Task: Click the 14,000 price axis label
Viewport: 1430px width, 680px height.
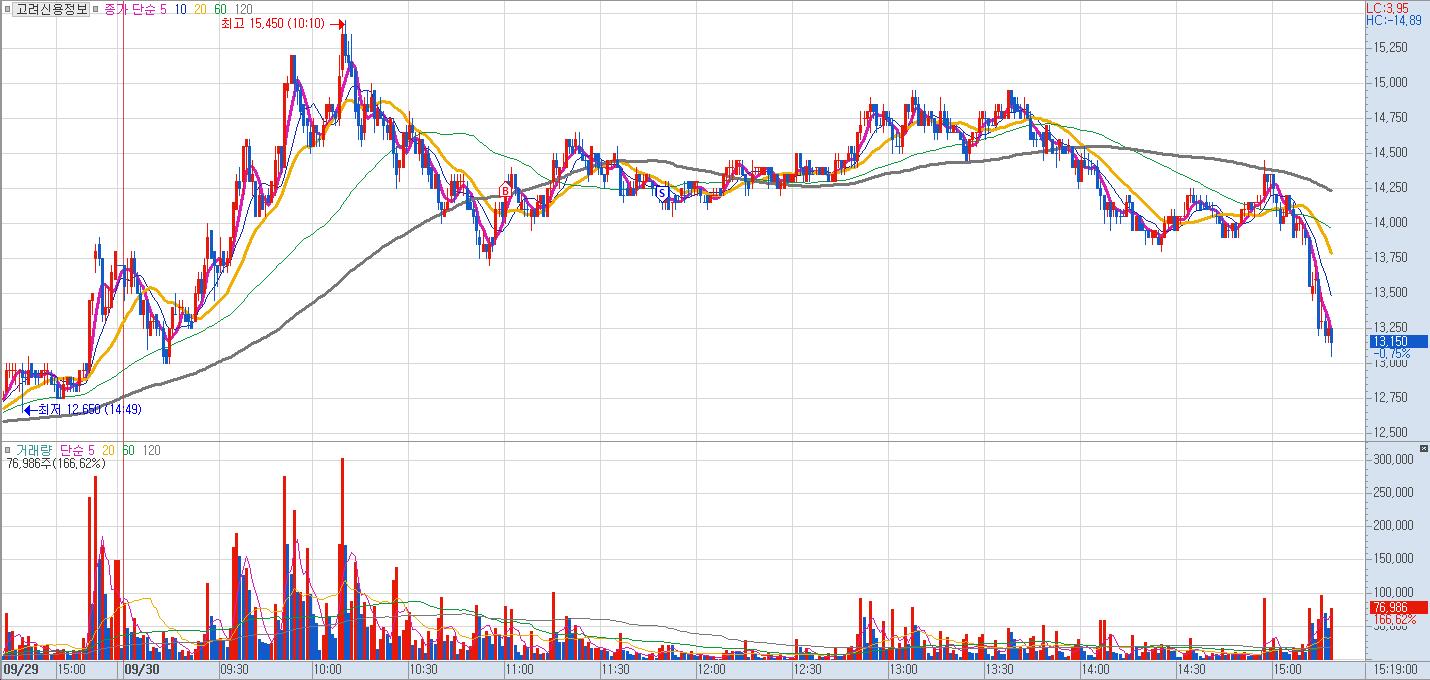Action: pyautogui.click(x=1392, y=222)
